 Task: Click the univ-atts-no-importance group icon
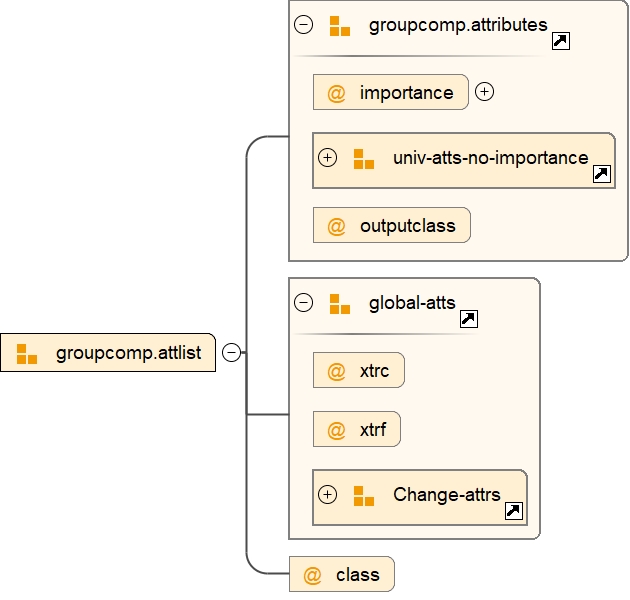point(364,159)
